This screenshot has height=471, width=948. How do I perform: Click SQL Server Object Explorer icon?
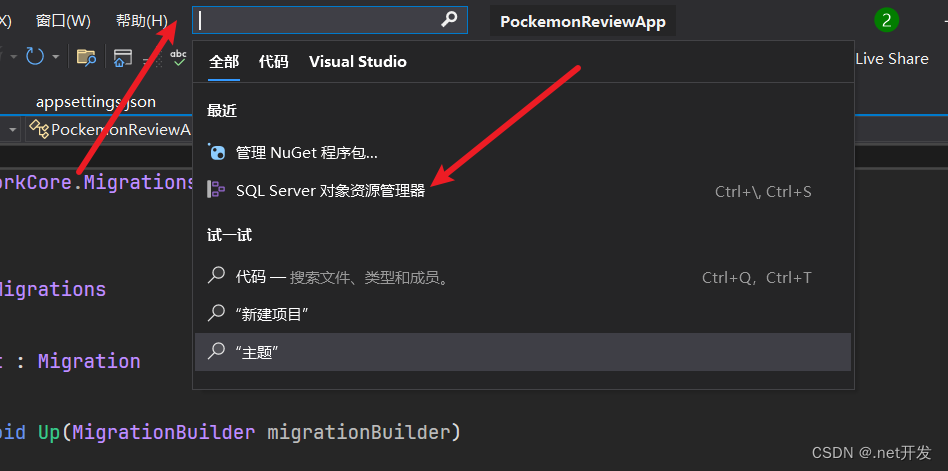coord(216,189)
